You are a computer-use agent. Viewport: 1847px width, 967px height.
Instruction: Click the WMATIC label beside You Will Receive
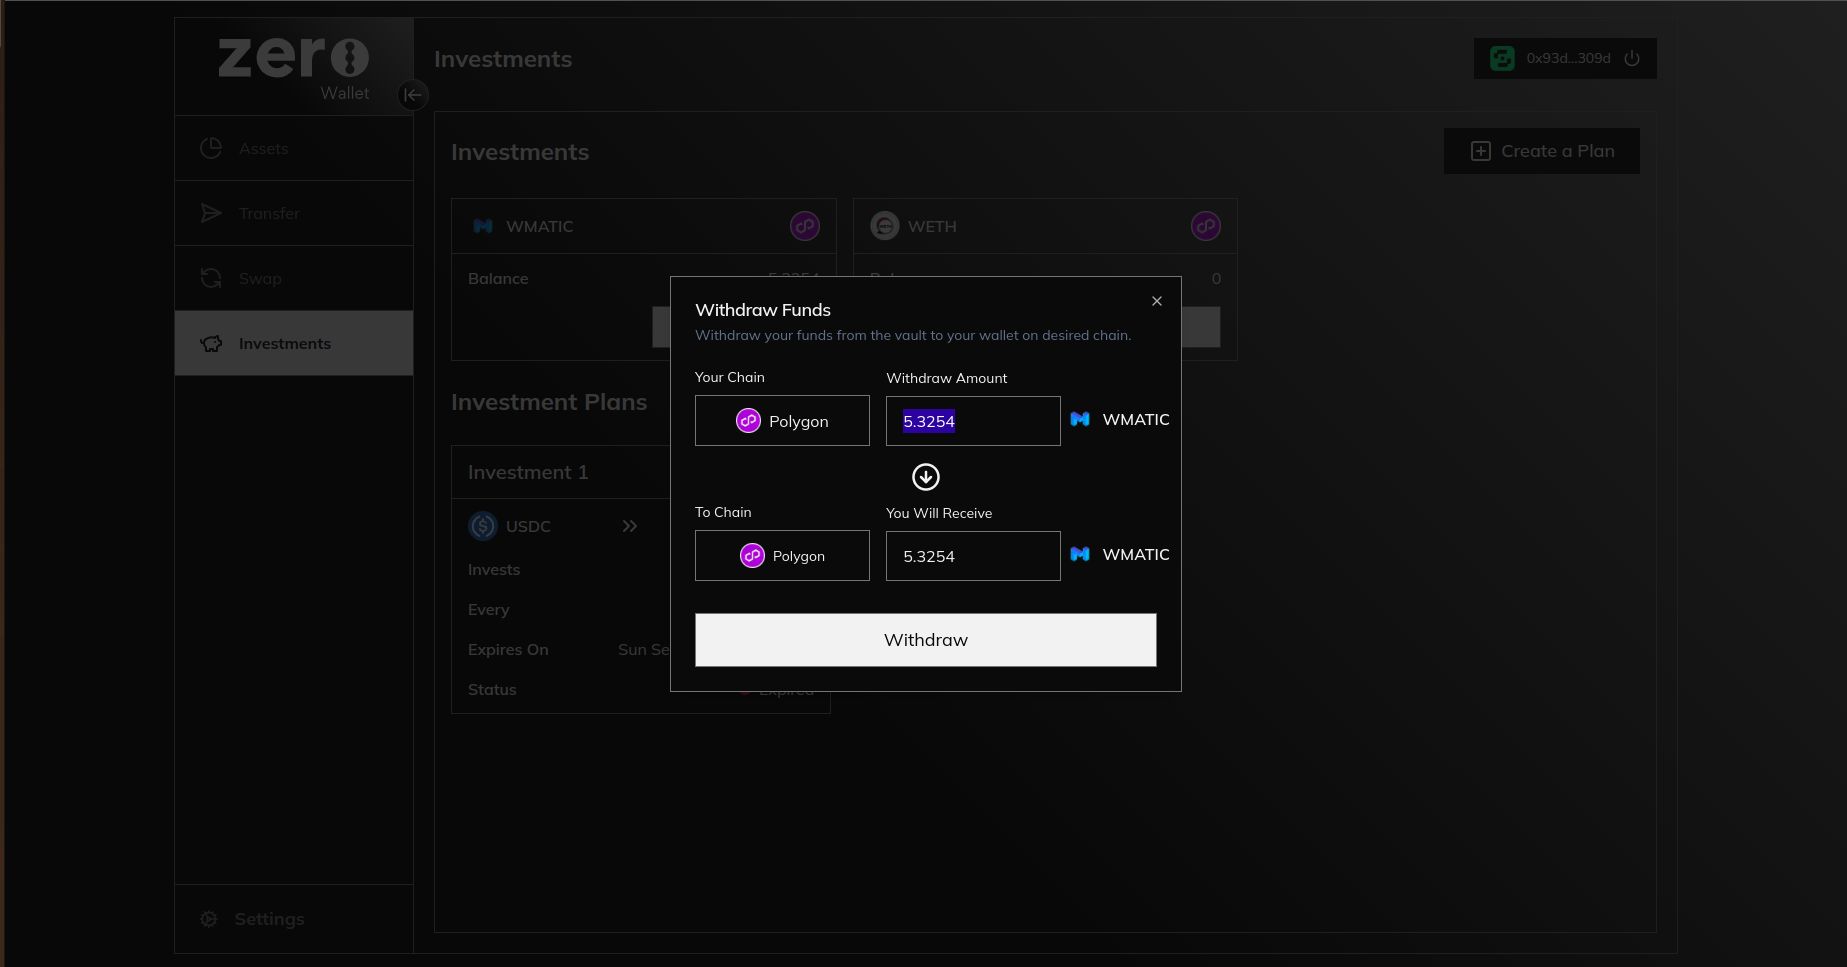(x=1136, y=554)
